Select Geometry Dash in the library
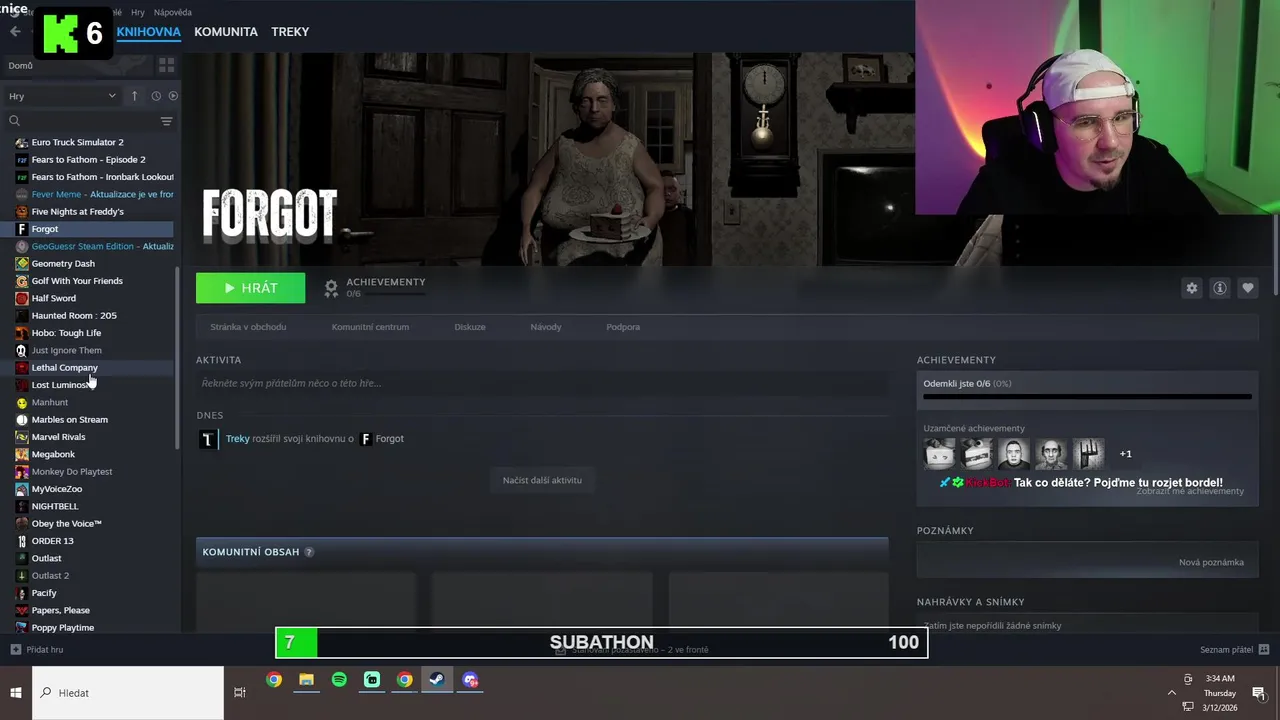1280x720 pixels. coord(63,264)
